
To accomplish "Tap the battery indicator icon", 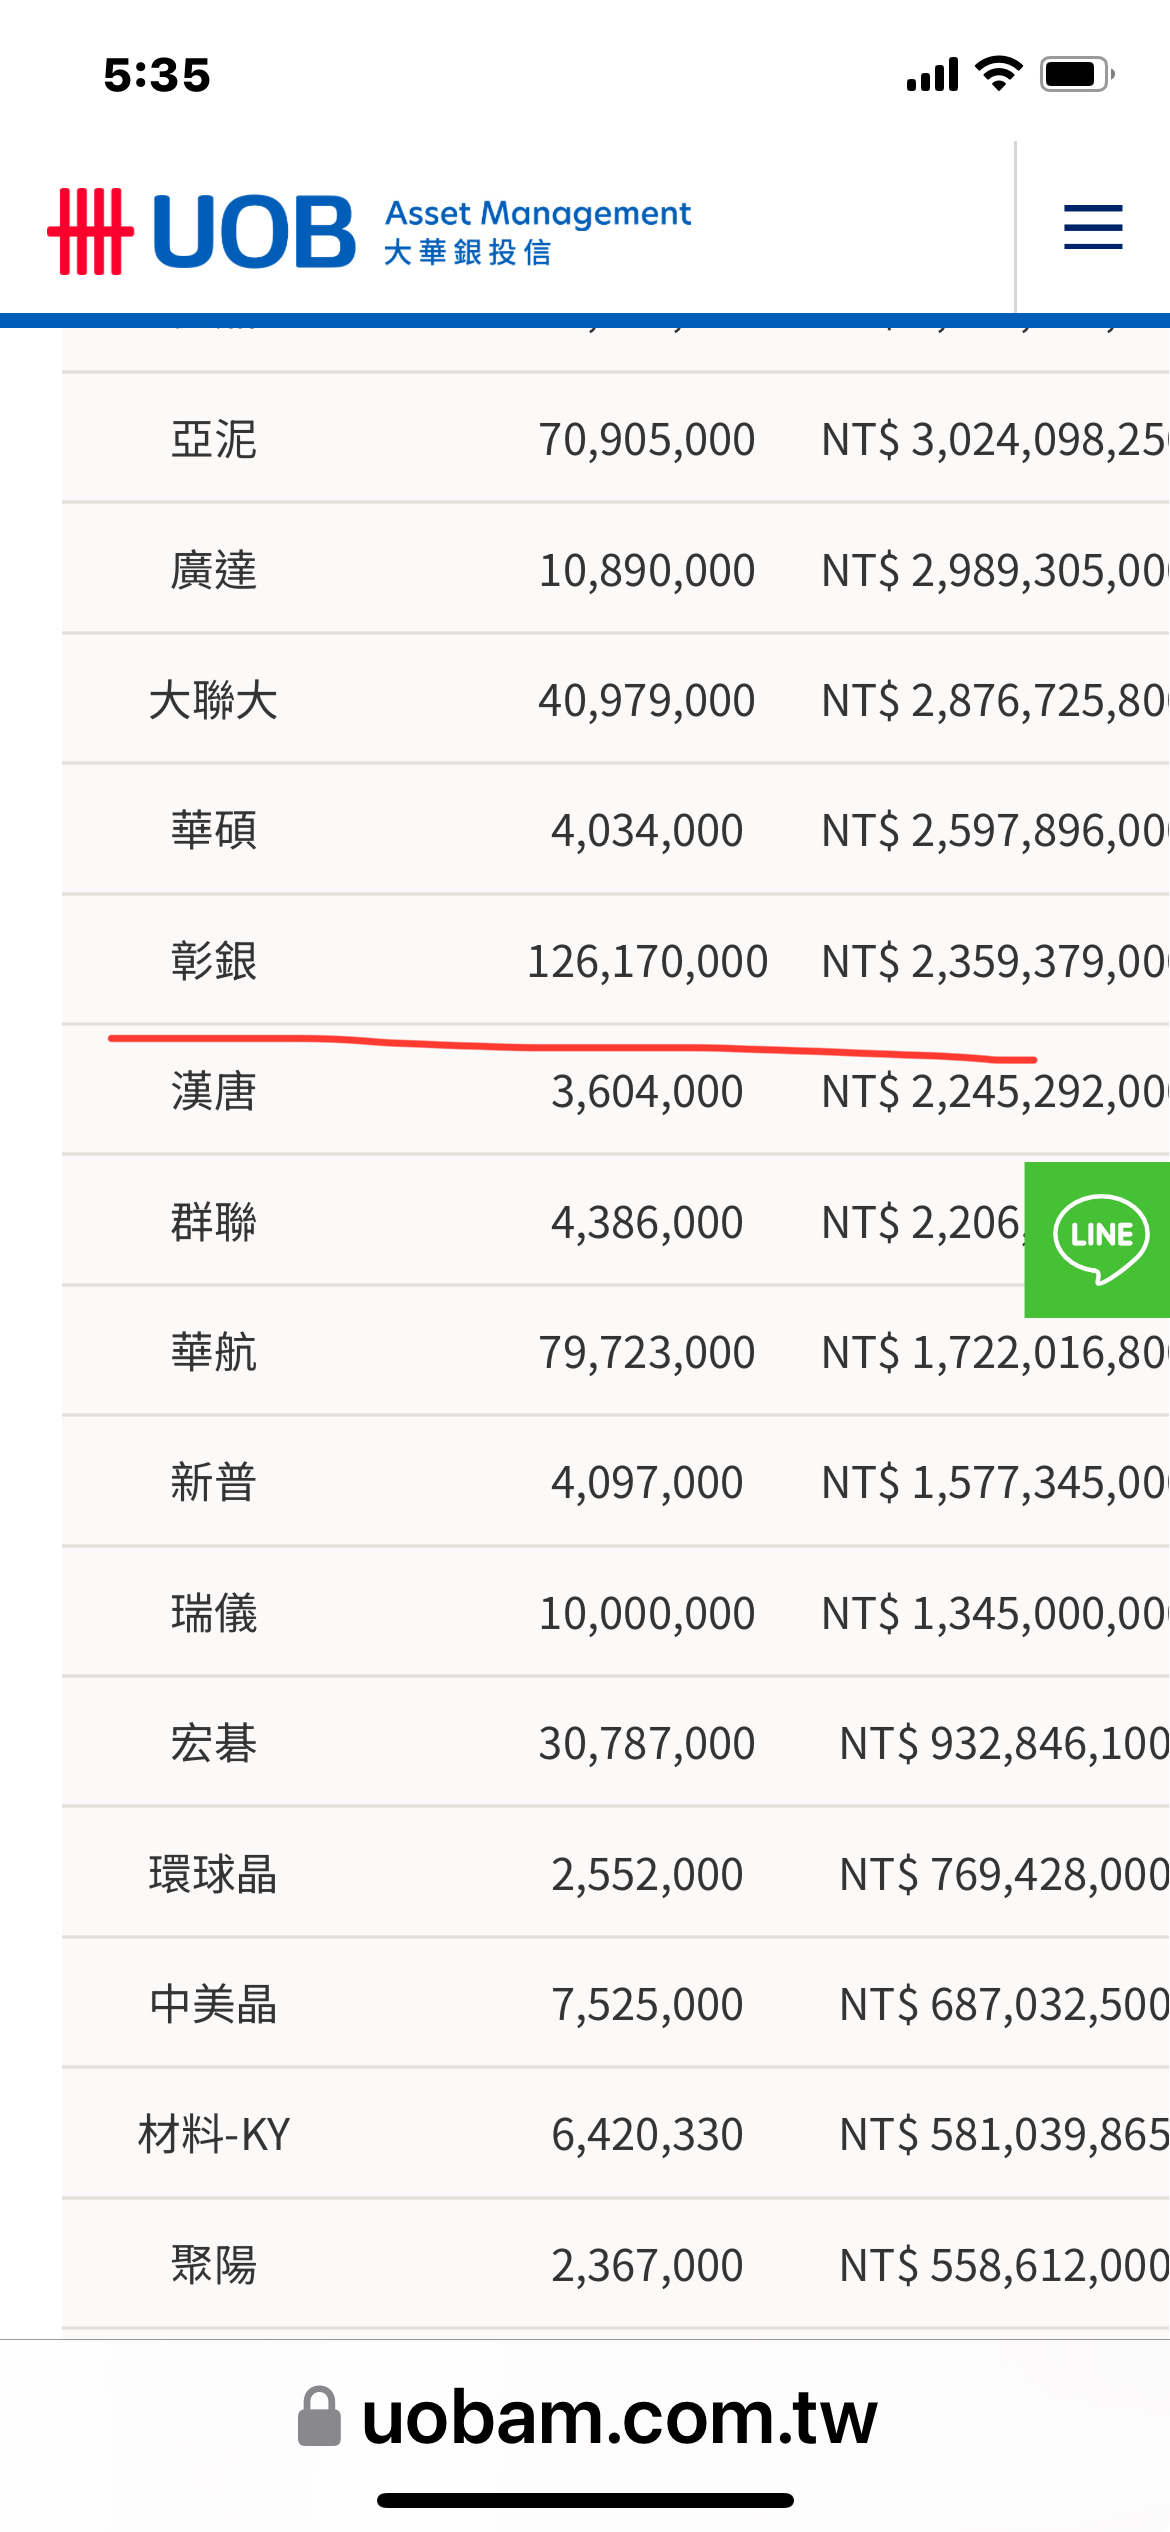I will click(x=1077, y=74).
